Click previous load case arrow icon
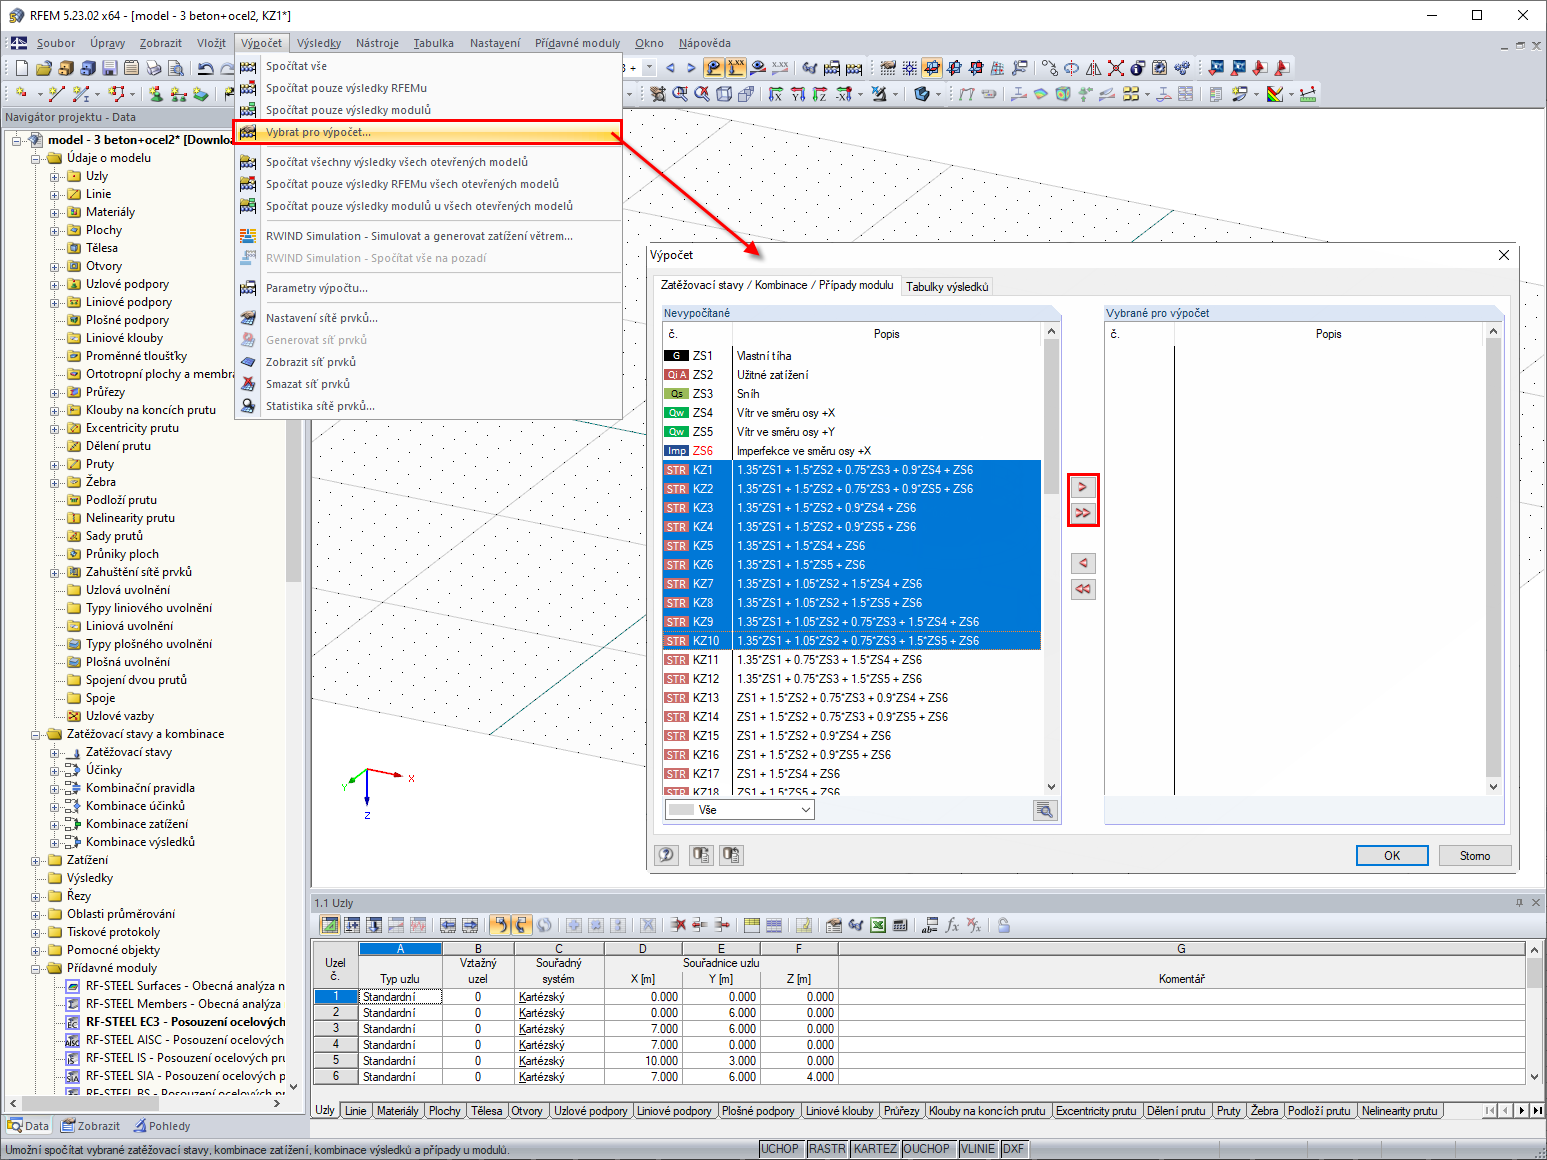The width and height of the screenshot is (1547, 1160). (x=670, y=68)
